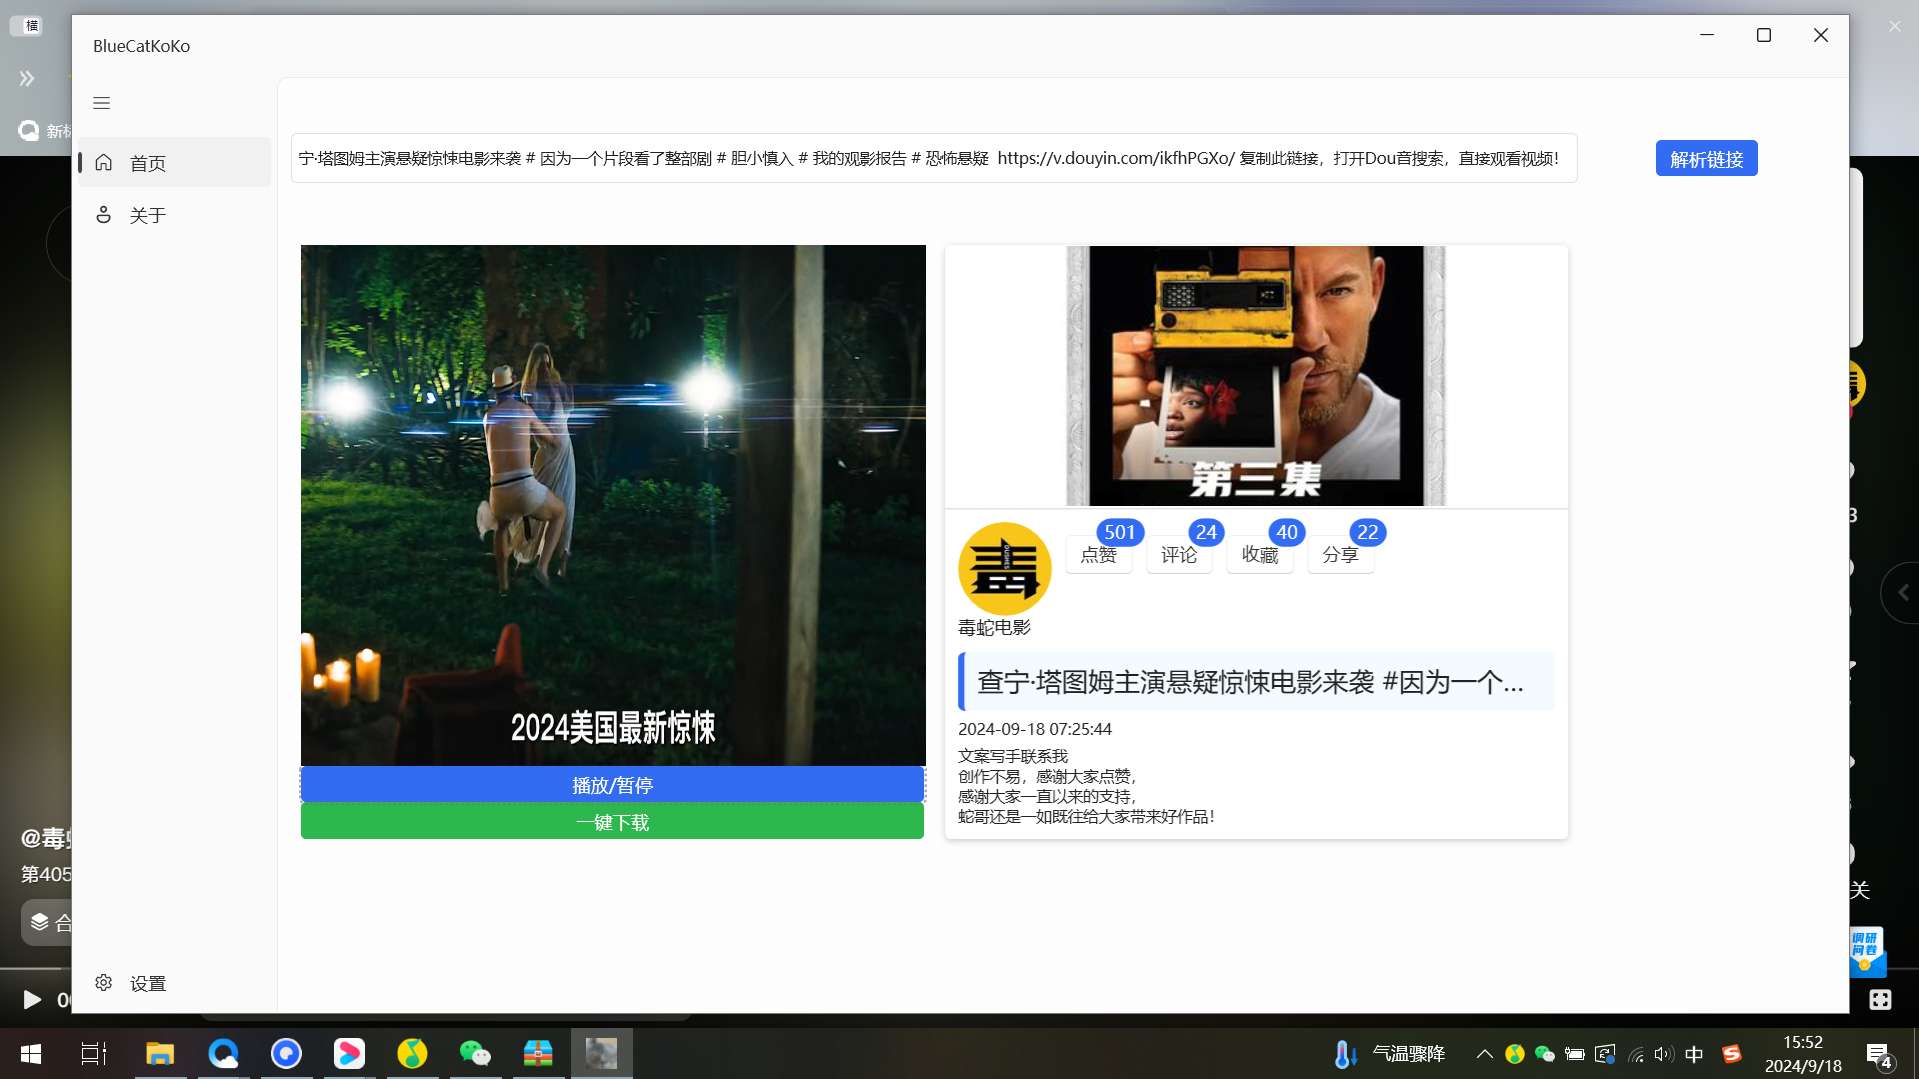Viewport: 1919px width, 1079px height.
Task: Click the 毒蛇电影 author name
Action: (994, 627)
